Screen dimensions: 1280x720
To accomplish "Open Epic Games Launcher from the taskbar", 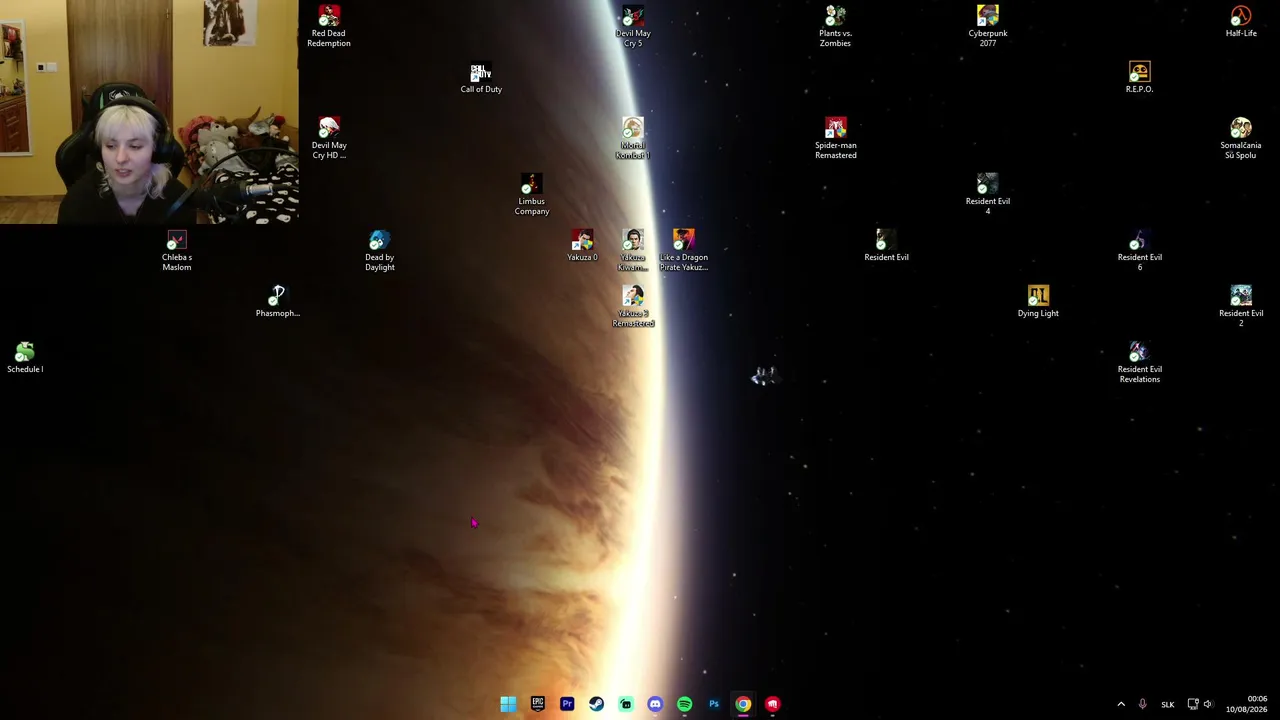I will (538, 704).
